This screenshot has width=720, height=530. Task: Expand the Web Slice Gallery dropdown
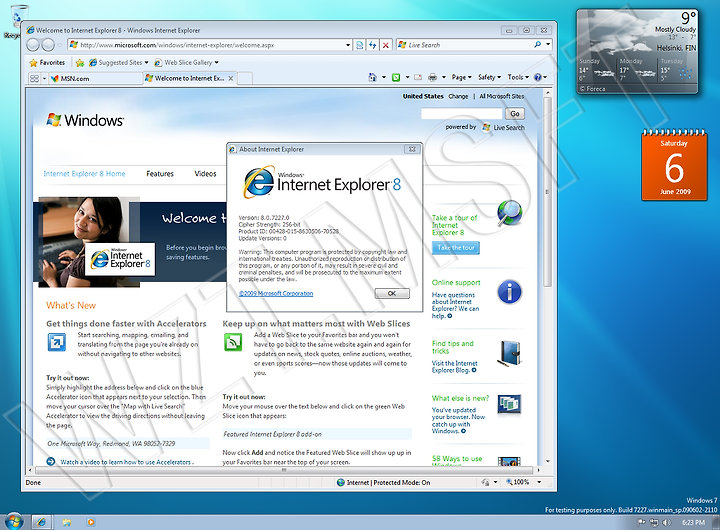click(216, 62)
